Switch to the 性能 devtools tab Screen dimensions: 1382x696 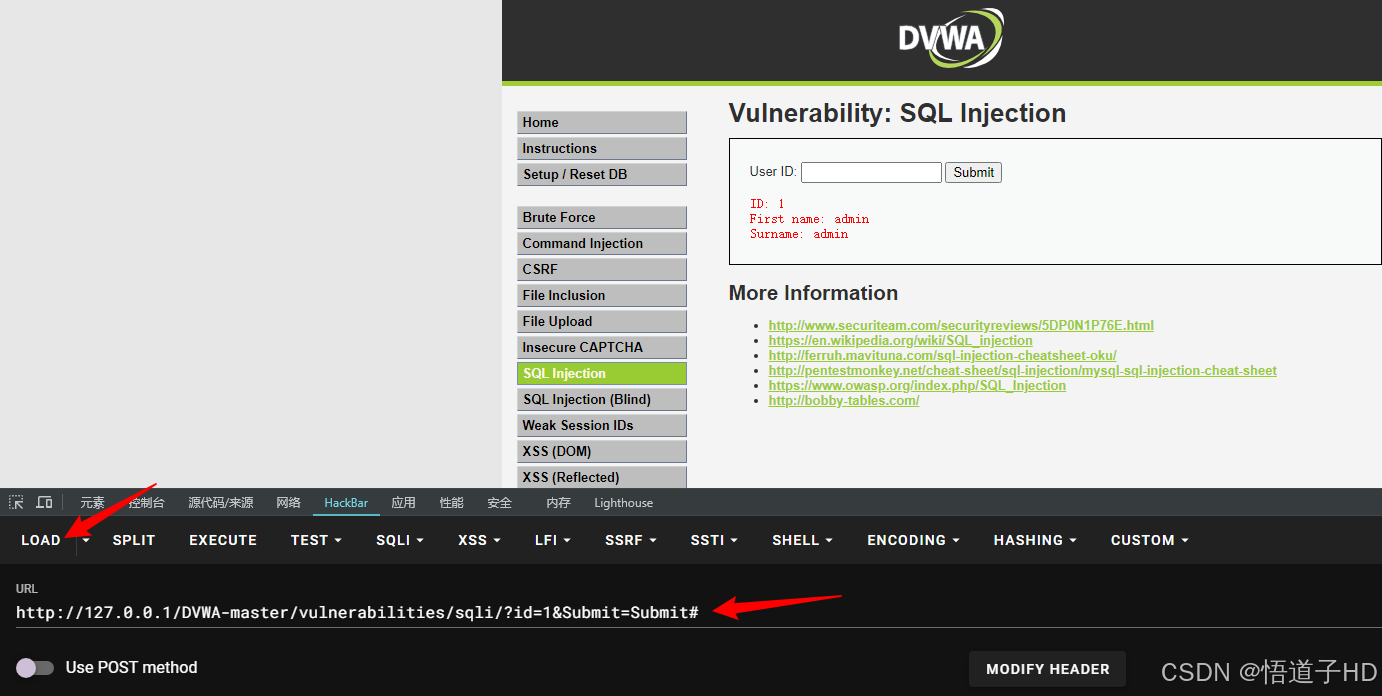(x=451, y=503)
